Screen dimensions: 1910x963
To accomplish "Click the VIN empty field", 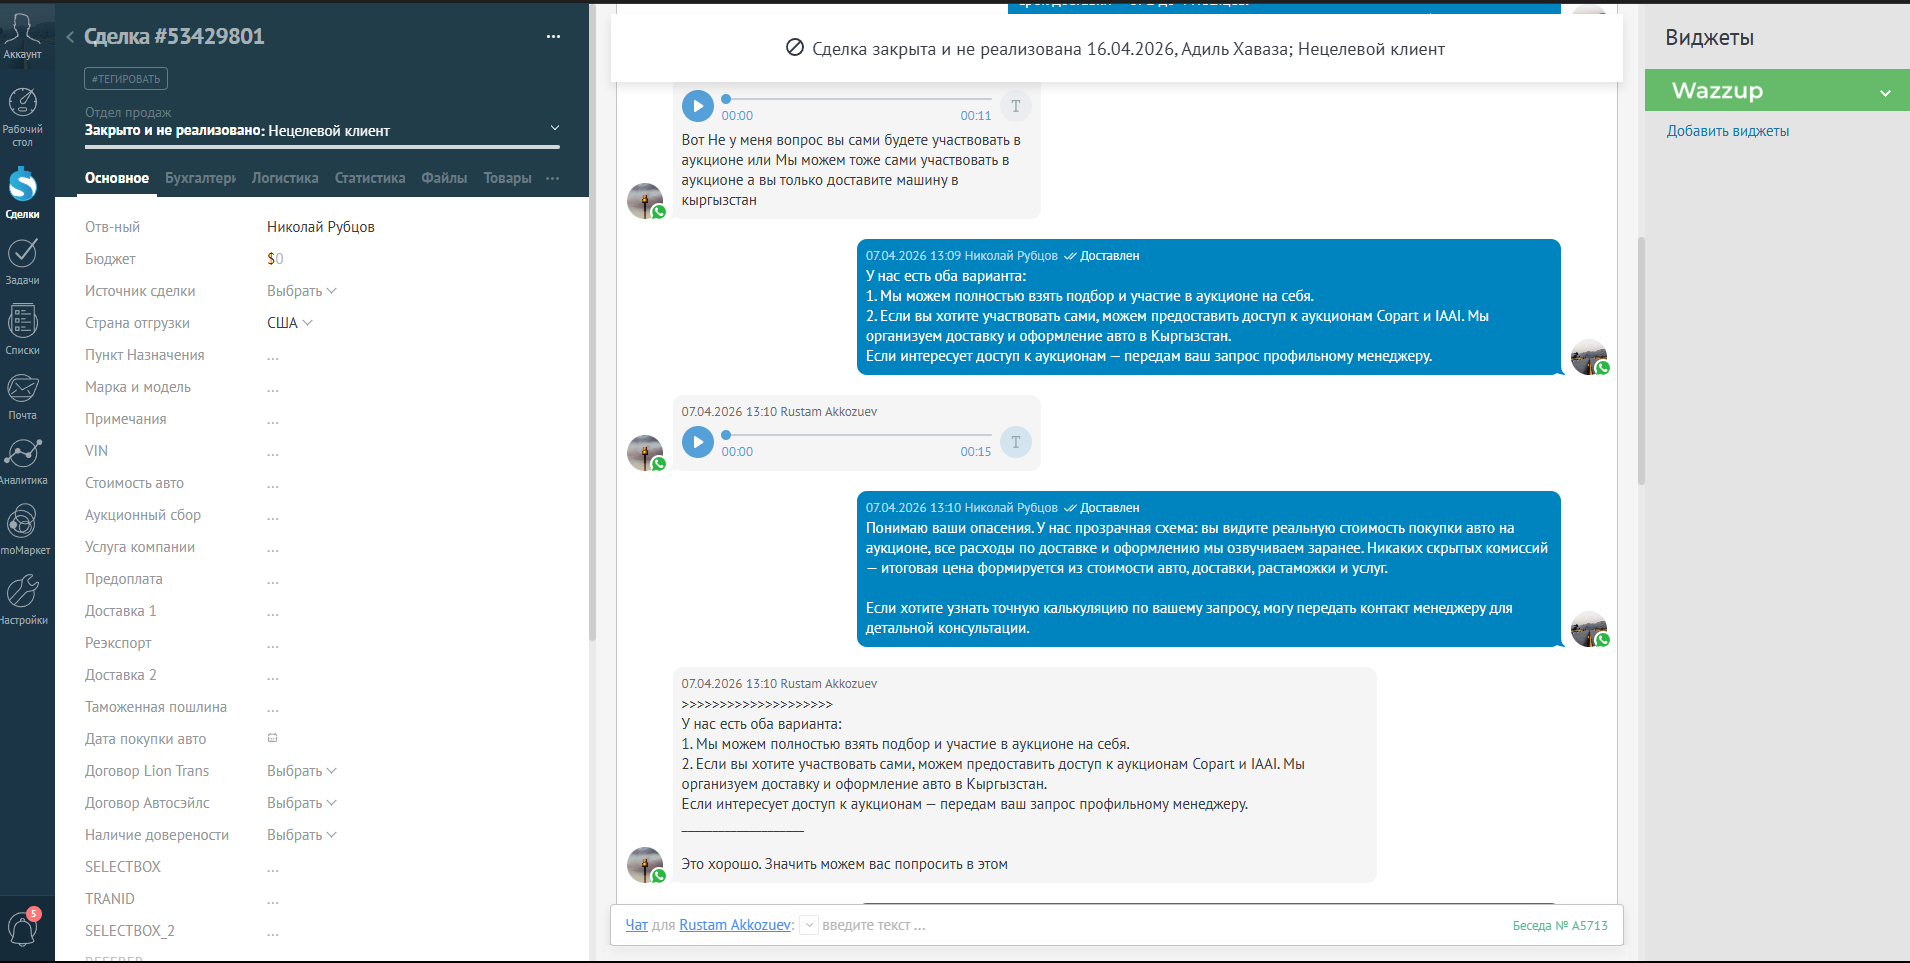I will click(x=273, y=452).
